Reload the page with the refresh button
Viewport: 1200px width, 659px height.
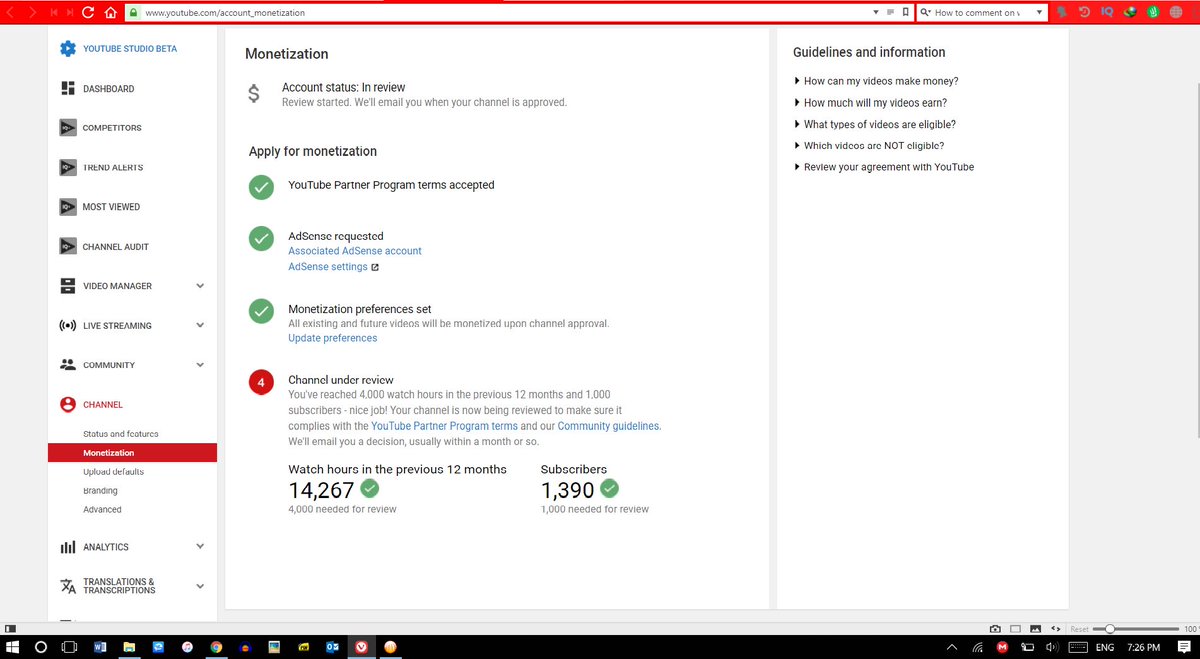pyautogui.click(x=88, y=13)
